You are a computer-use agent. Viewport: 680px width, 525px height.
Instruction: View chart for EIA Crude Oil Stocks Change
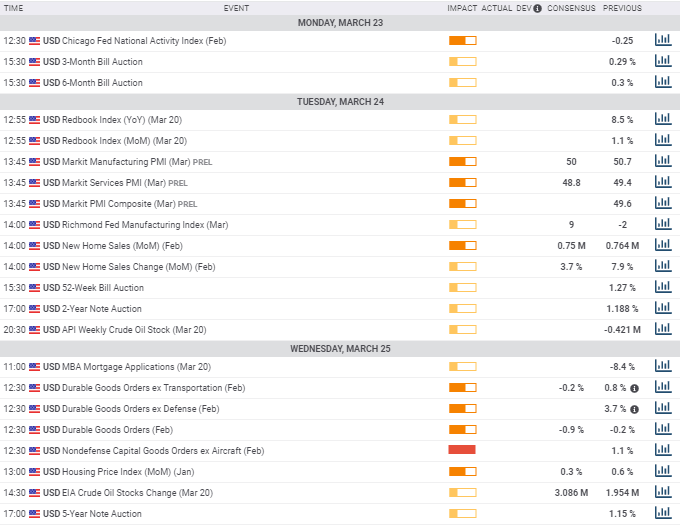point(662,492)
